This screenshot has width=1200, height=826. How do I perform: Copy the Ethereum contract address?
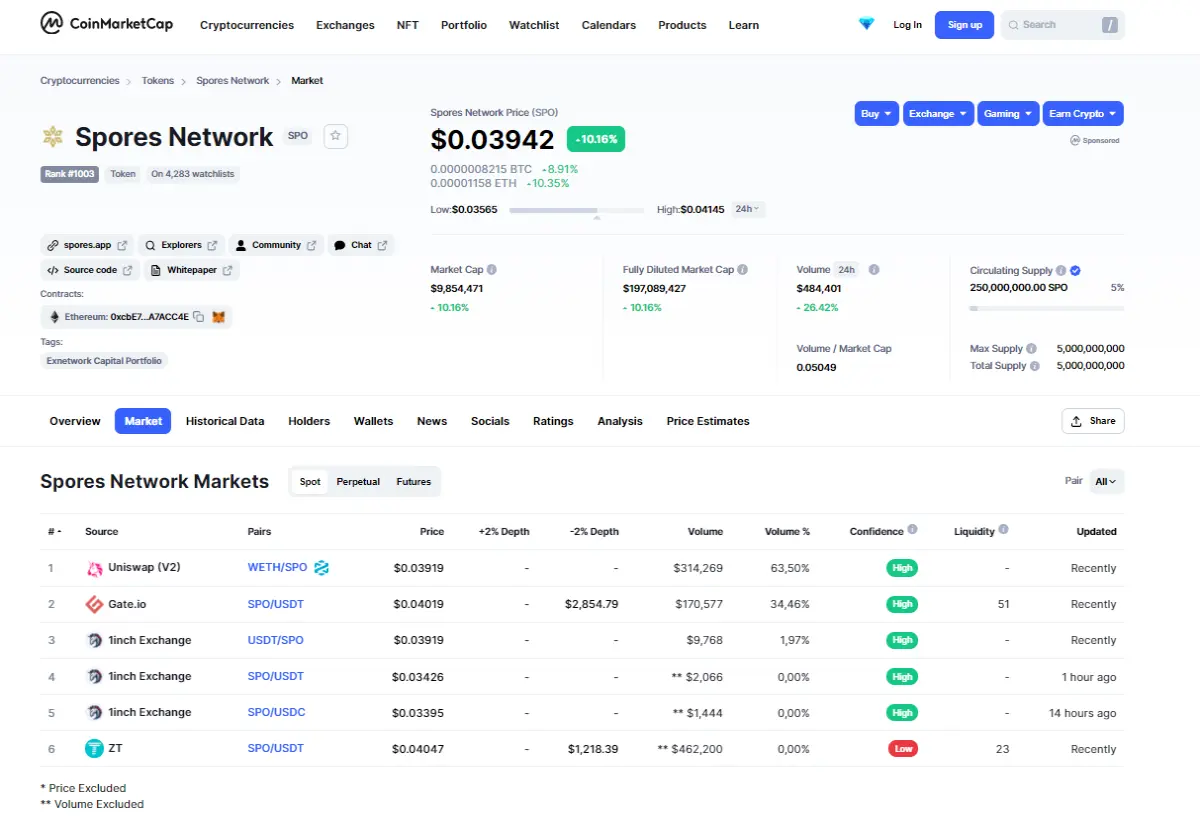(199, 317)
